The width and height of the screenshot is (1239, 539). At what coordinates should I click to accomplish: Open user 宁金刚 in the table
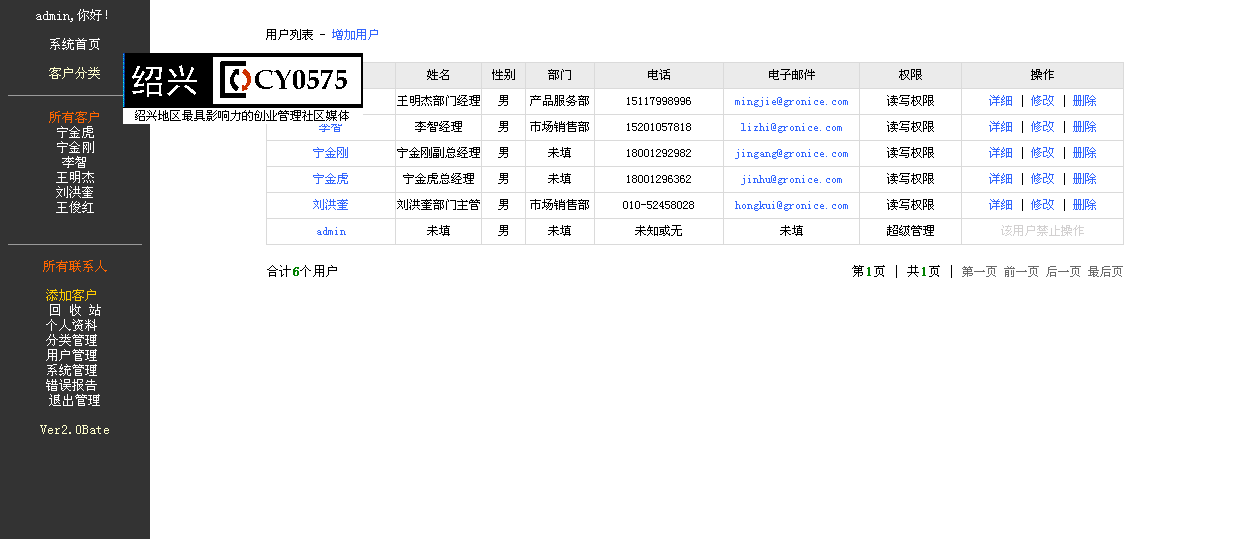pyautogui.click(x=331, y=153)
